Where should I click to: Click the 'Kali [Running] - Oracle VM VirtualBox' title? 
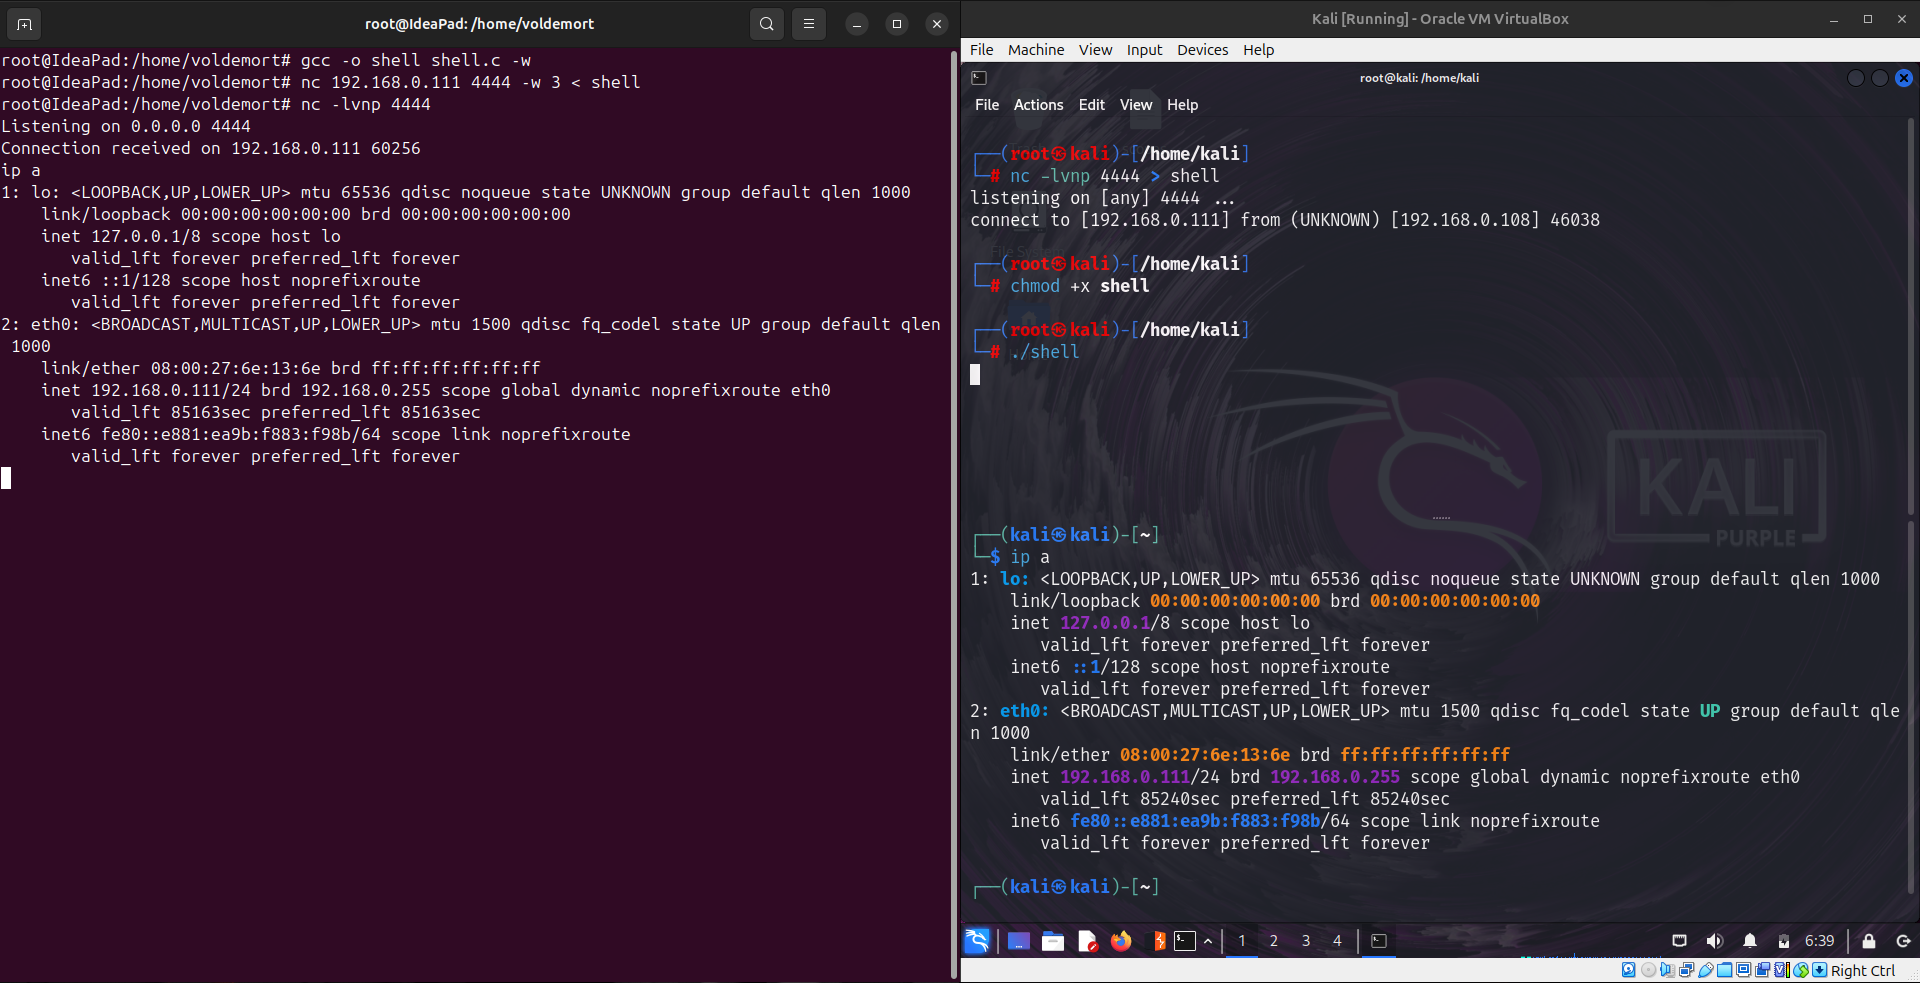pyautogui.click(x=1440, y=19)
